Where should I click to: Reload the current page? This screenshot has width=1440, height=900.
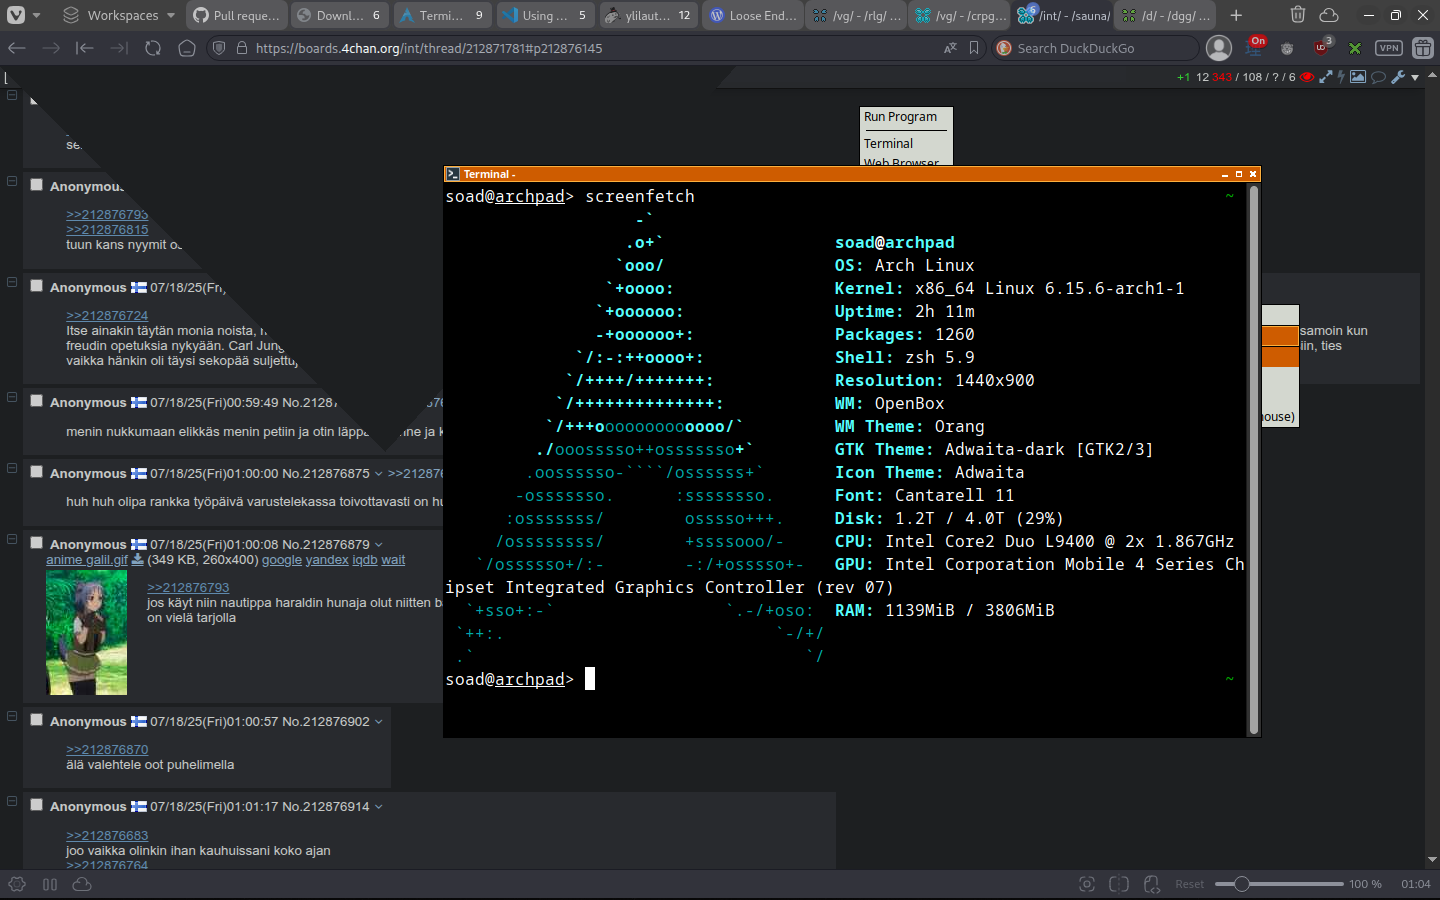tap(153, 48)
